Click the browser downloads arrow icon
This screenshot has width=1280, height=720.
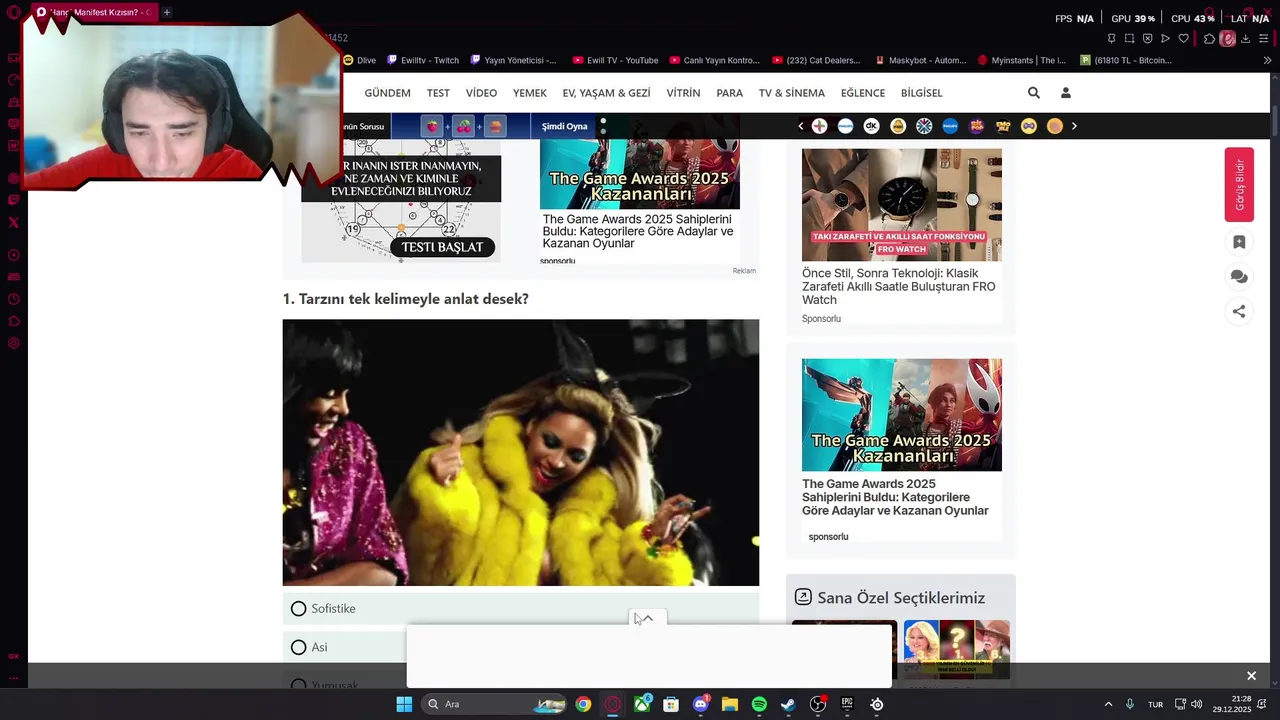1246,39
